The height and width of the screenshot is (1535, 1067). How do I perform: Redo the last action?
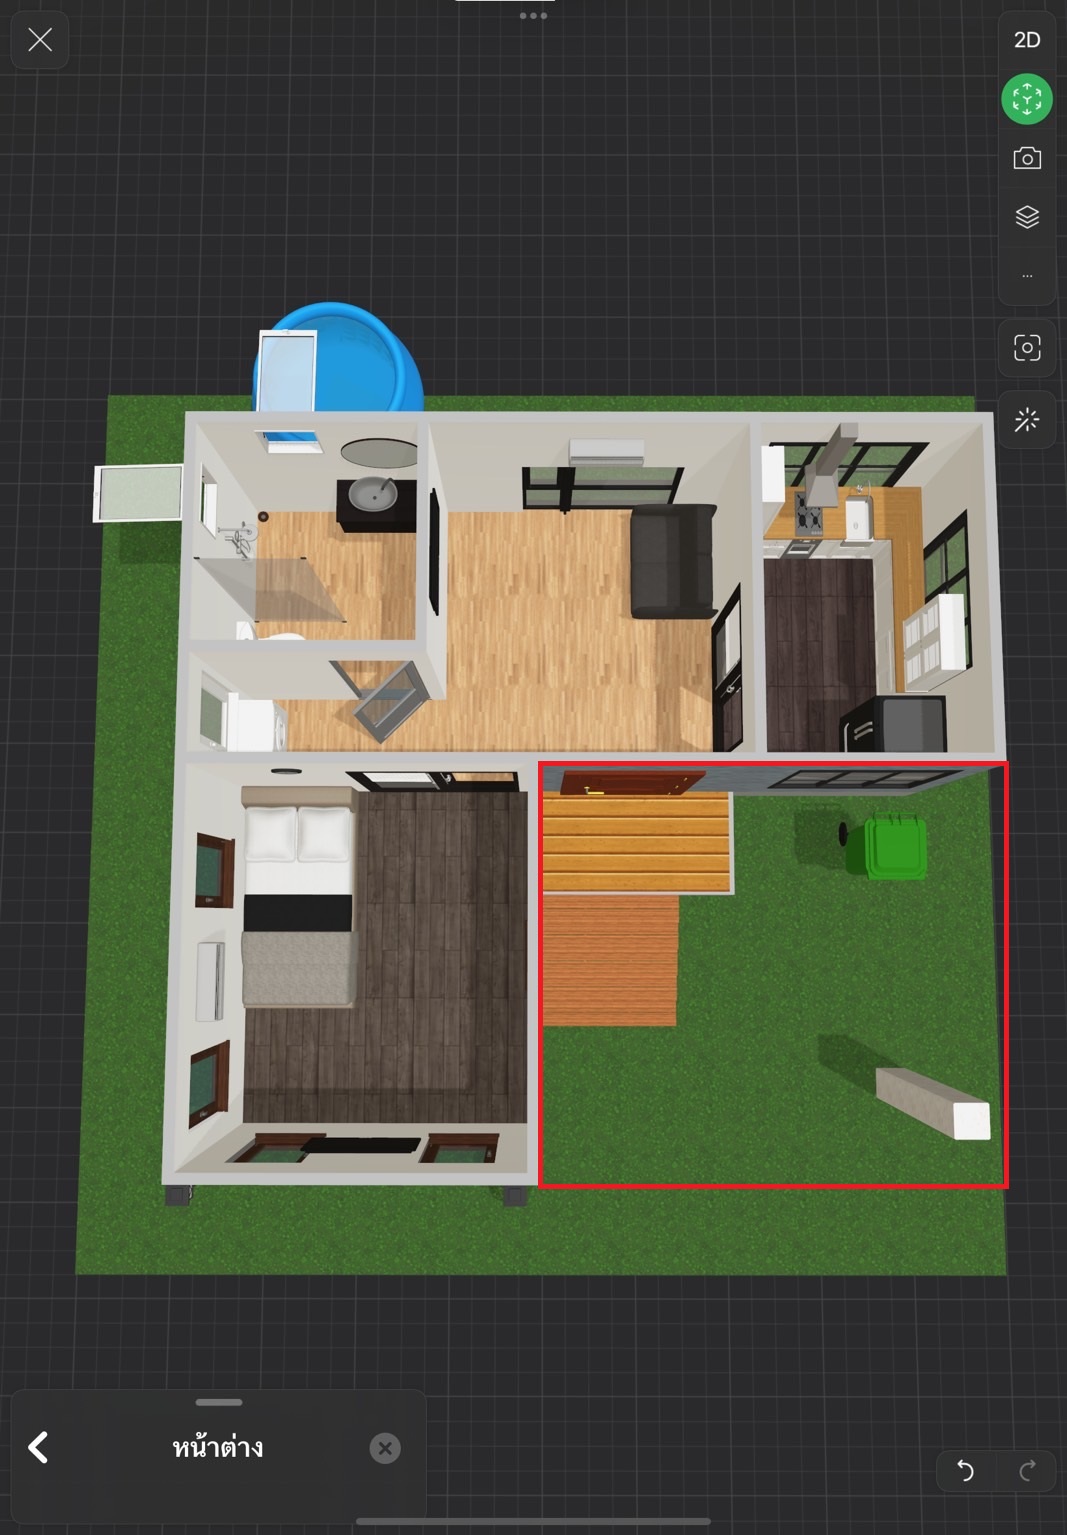pyautogui.click(x=1027, y=1470)
